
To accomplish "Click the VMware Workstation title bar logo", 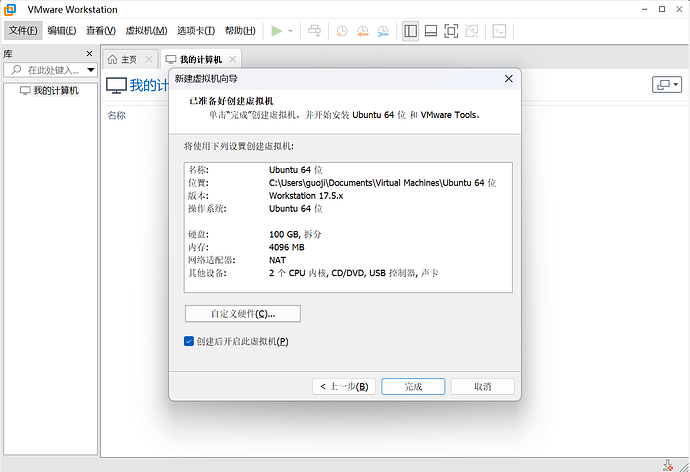I will click(x=10, y=9).
